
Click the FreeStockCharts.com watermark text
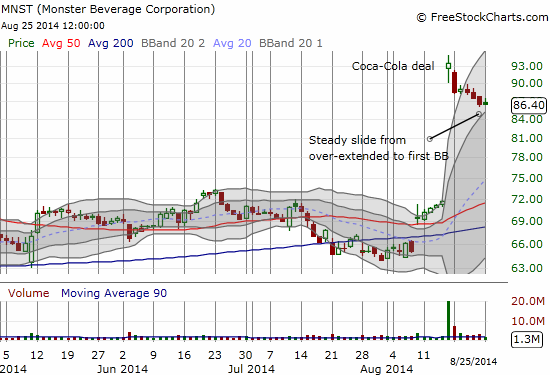click(x=482, y=17)
